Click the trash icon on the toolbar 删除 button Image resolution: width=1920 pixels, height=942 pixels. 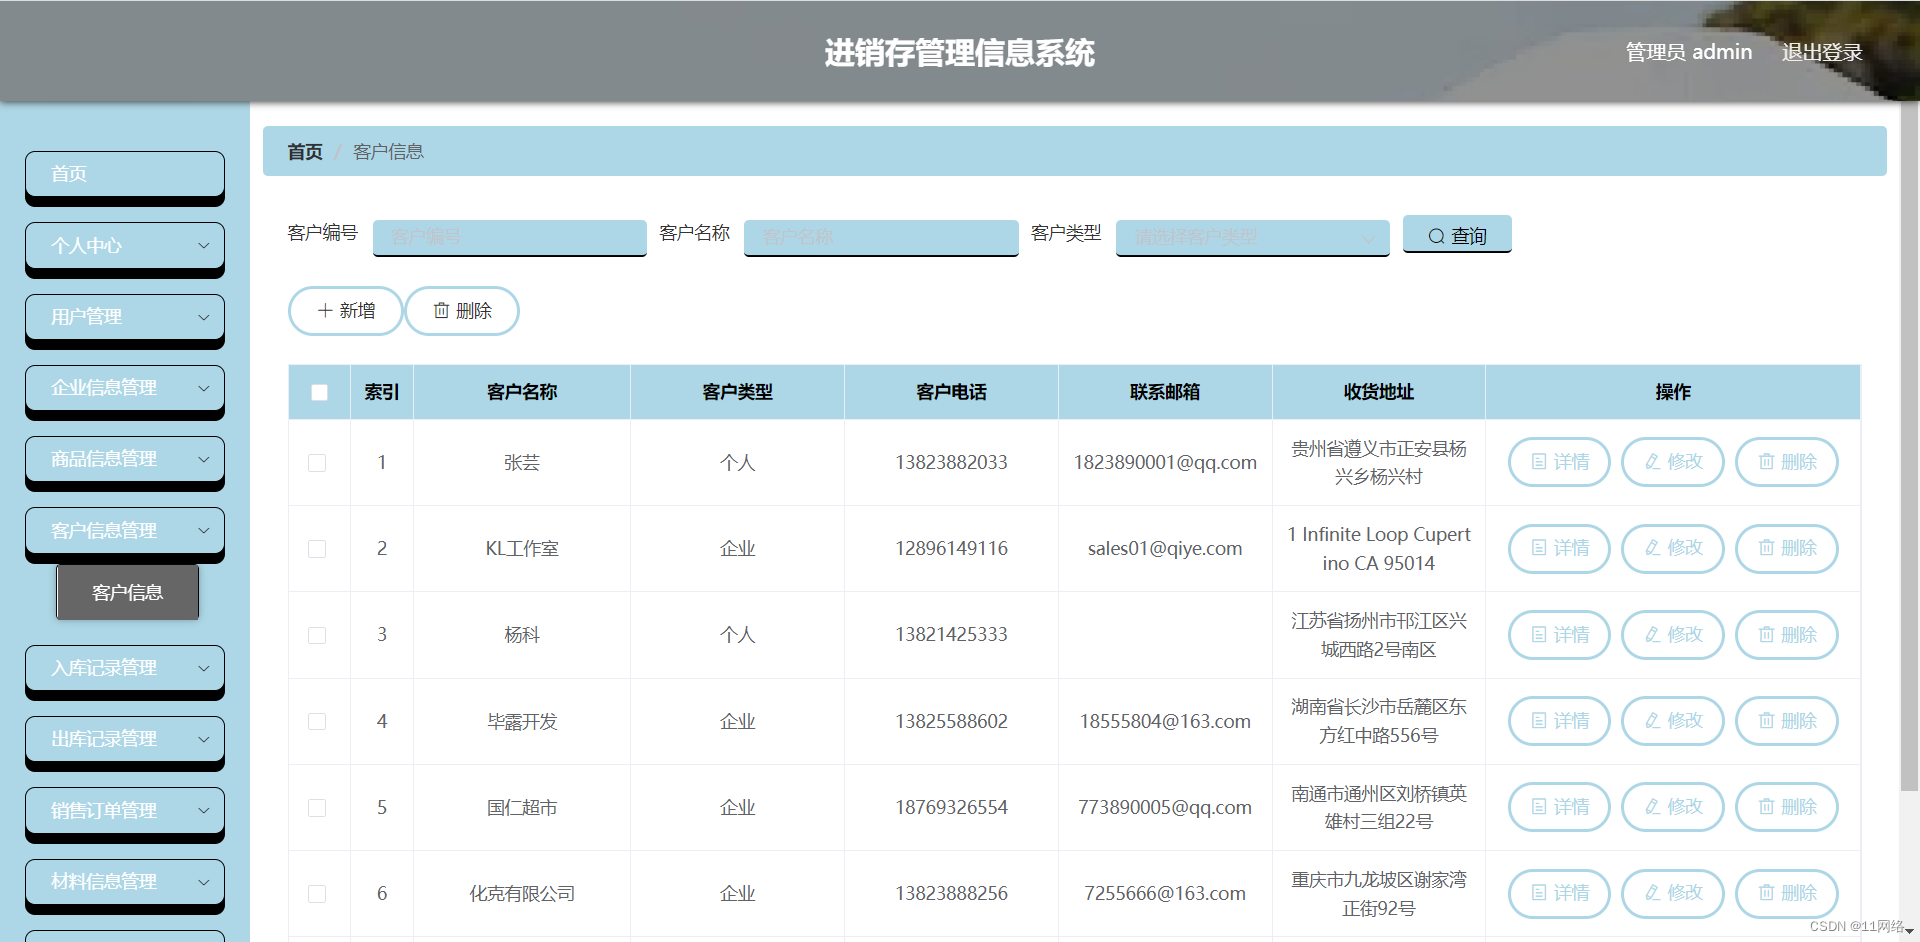click(441, 311)
